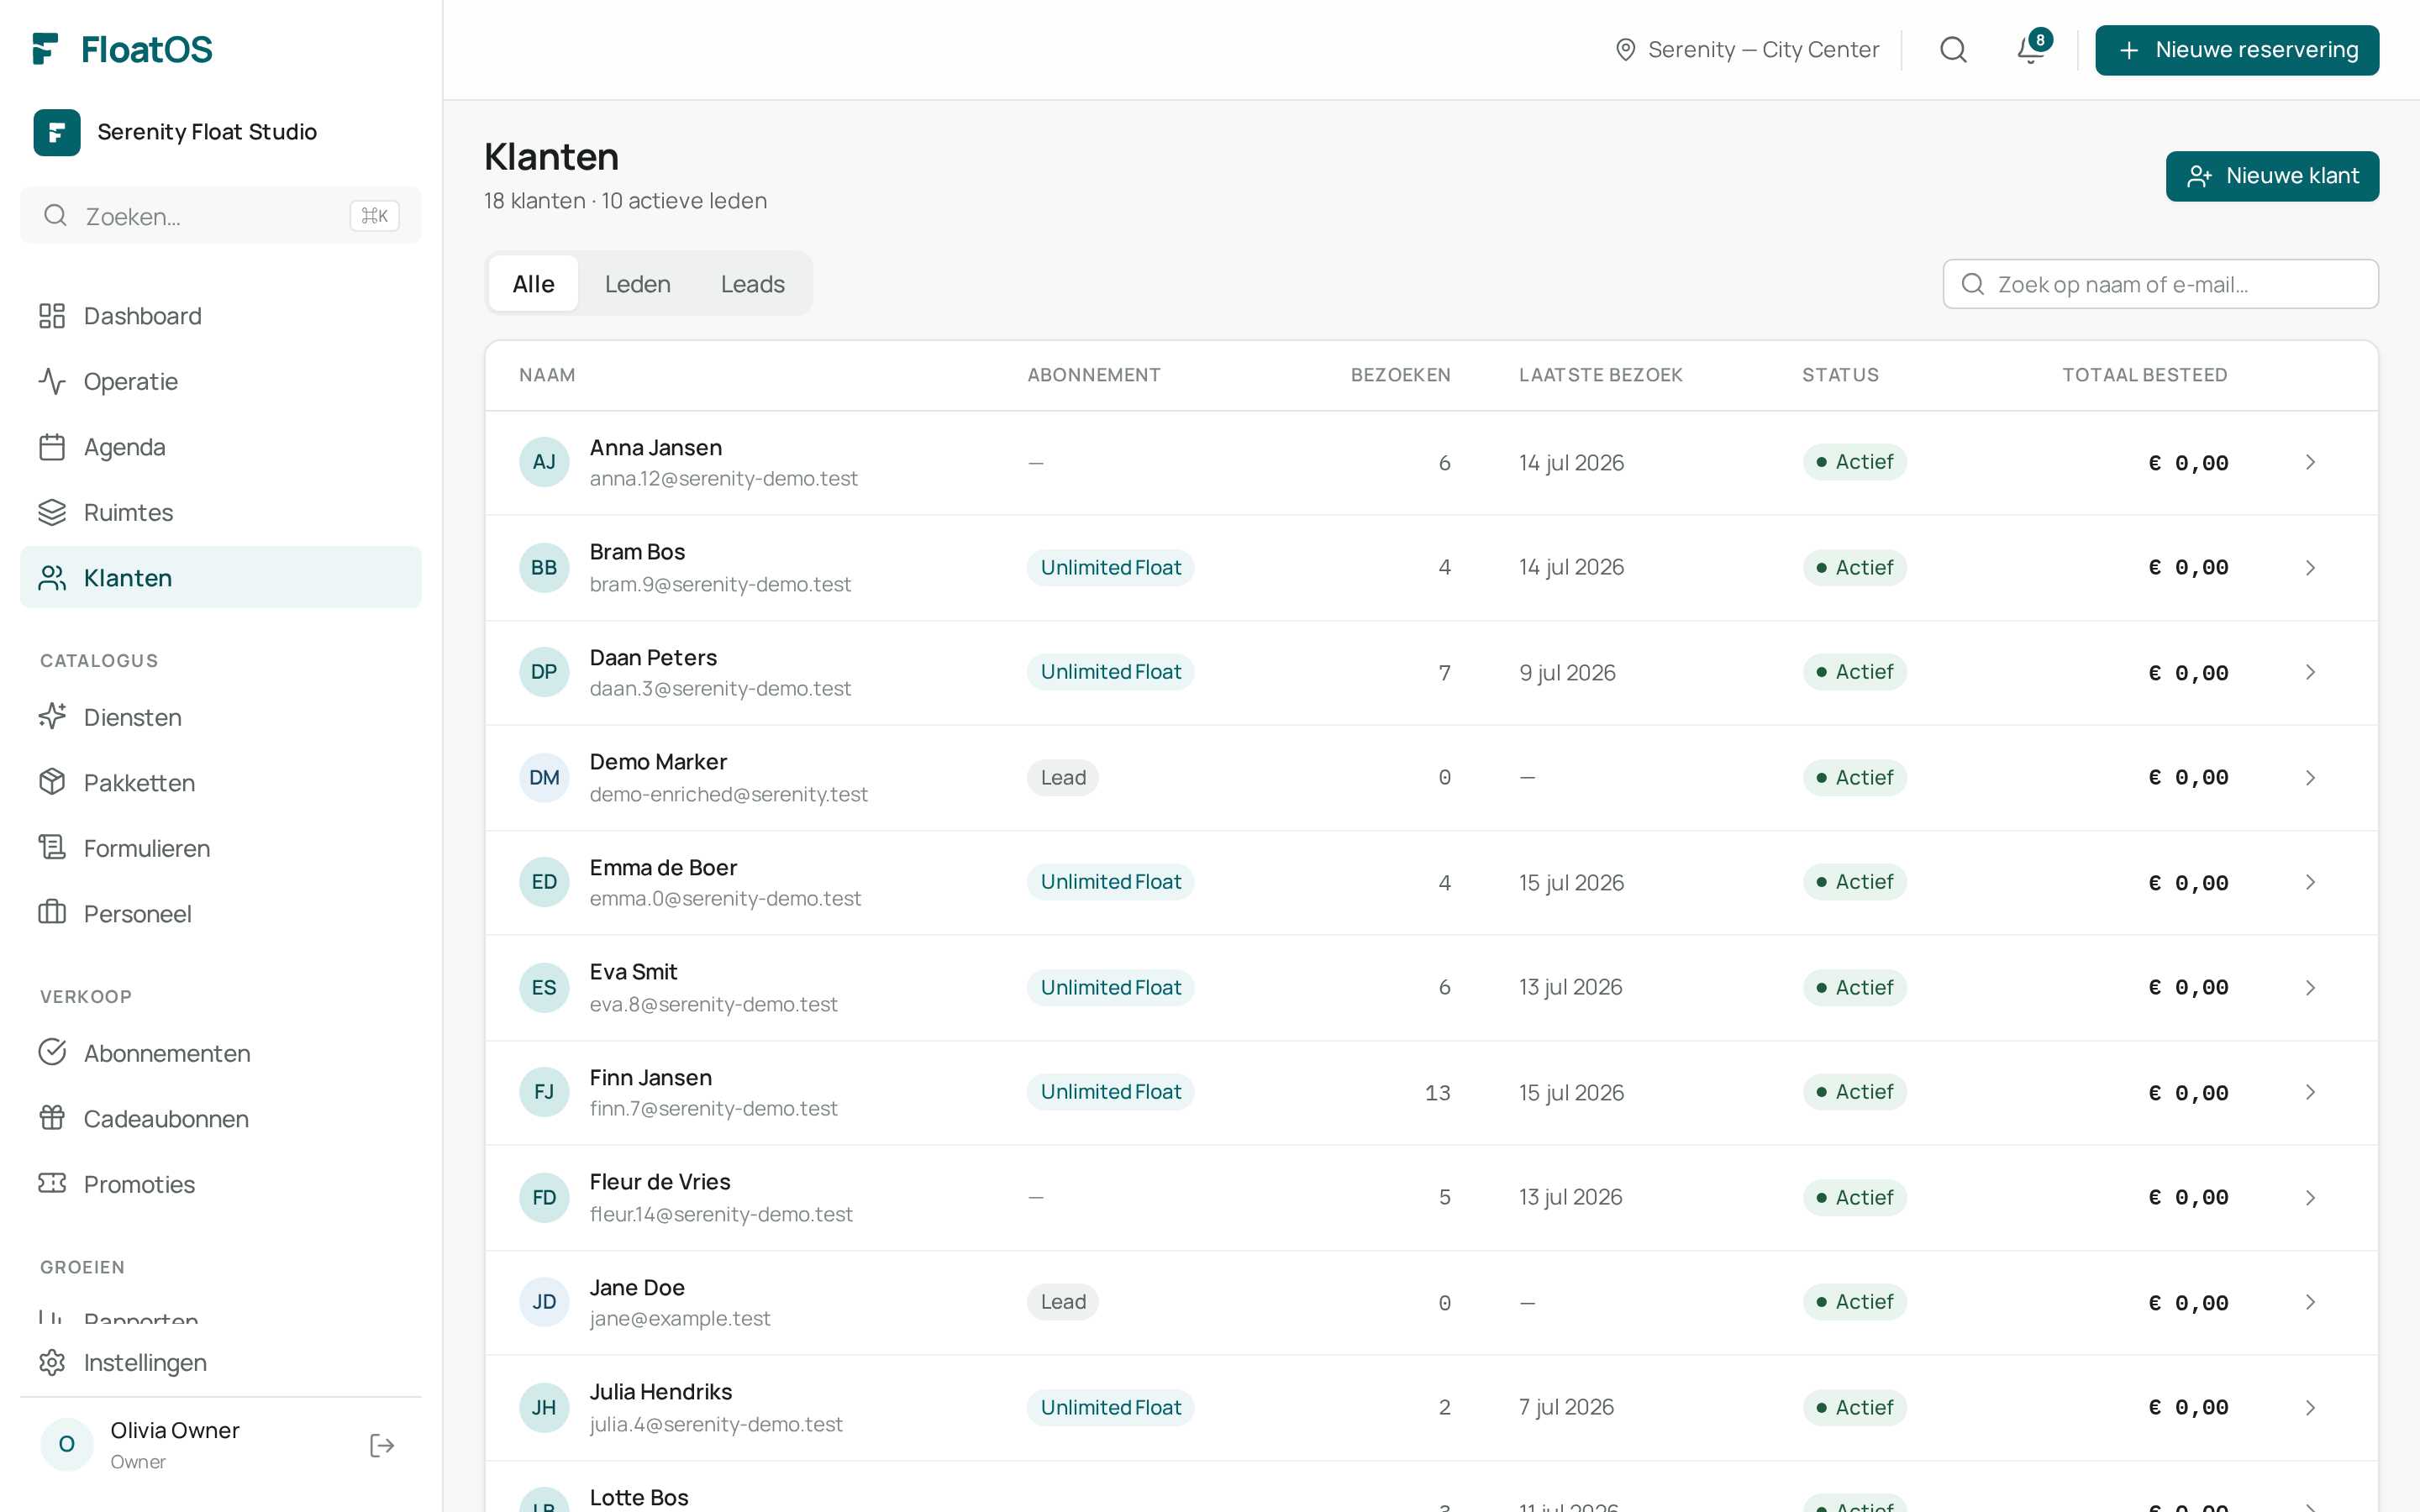Click Demo Marker's Lead badge
Image resolution: width=2420 pixels, height=1512 pixels.
click(x=1062, y=777)
